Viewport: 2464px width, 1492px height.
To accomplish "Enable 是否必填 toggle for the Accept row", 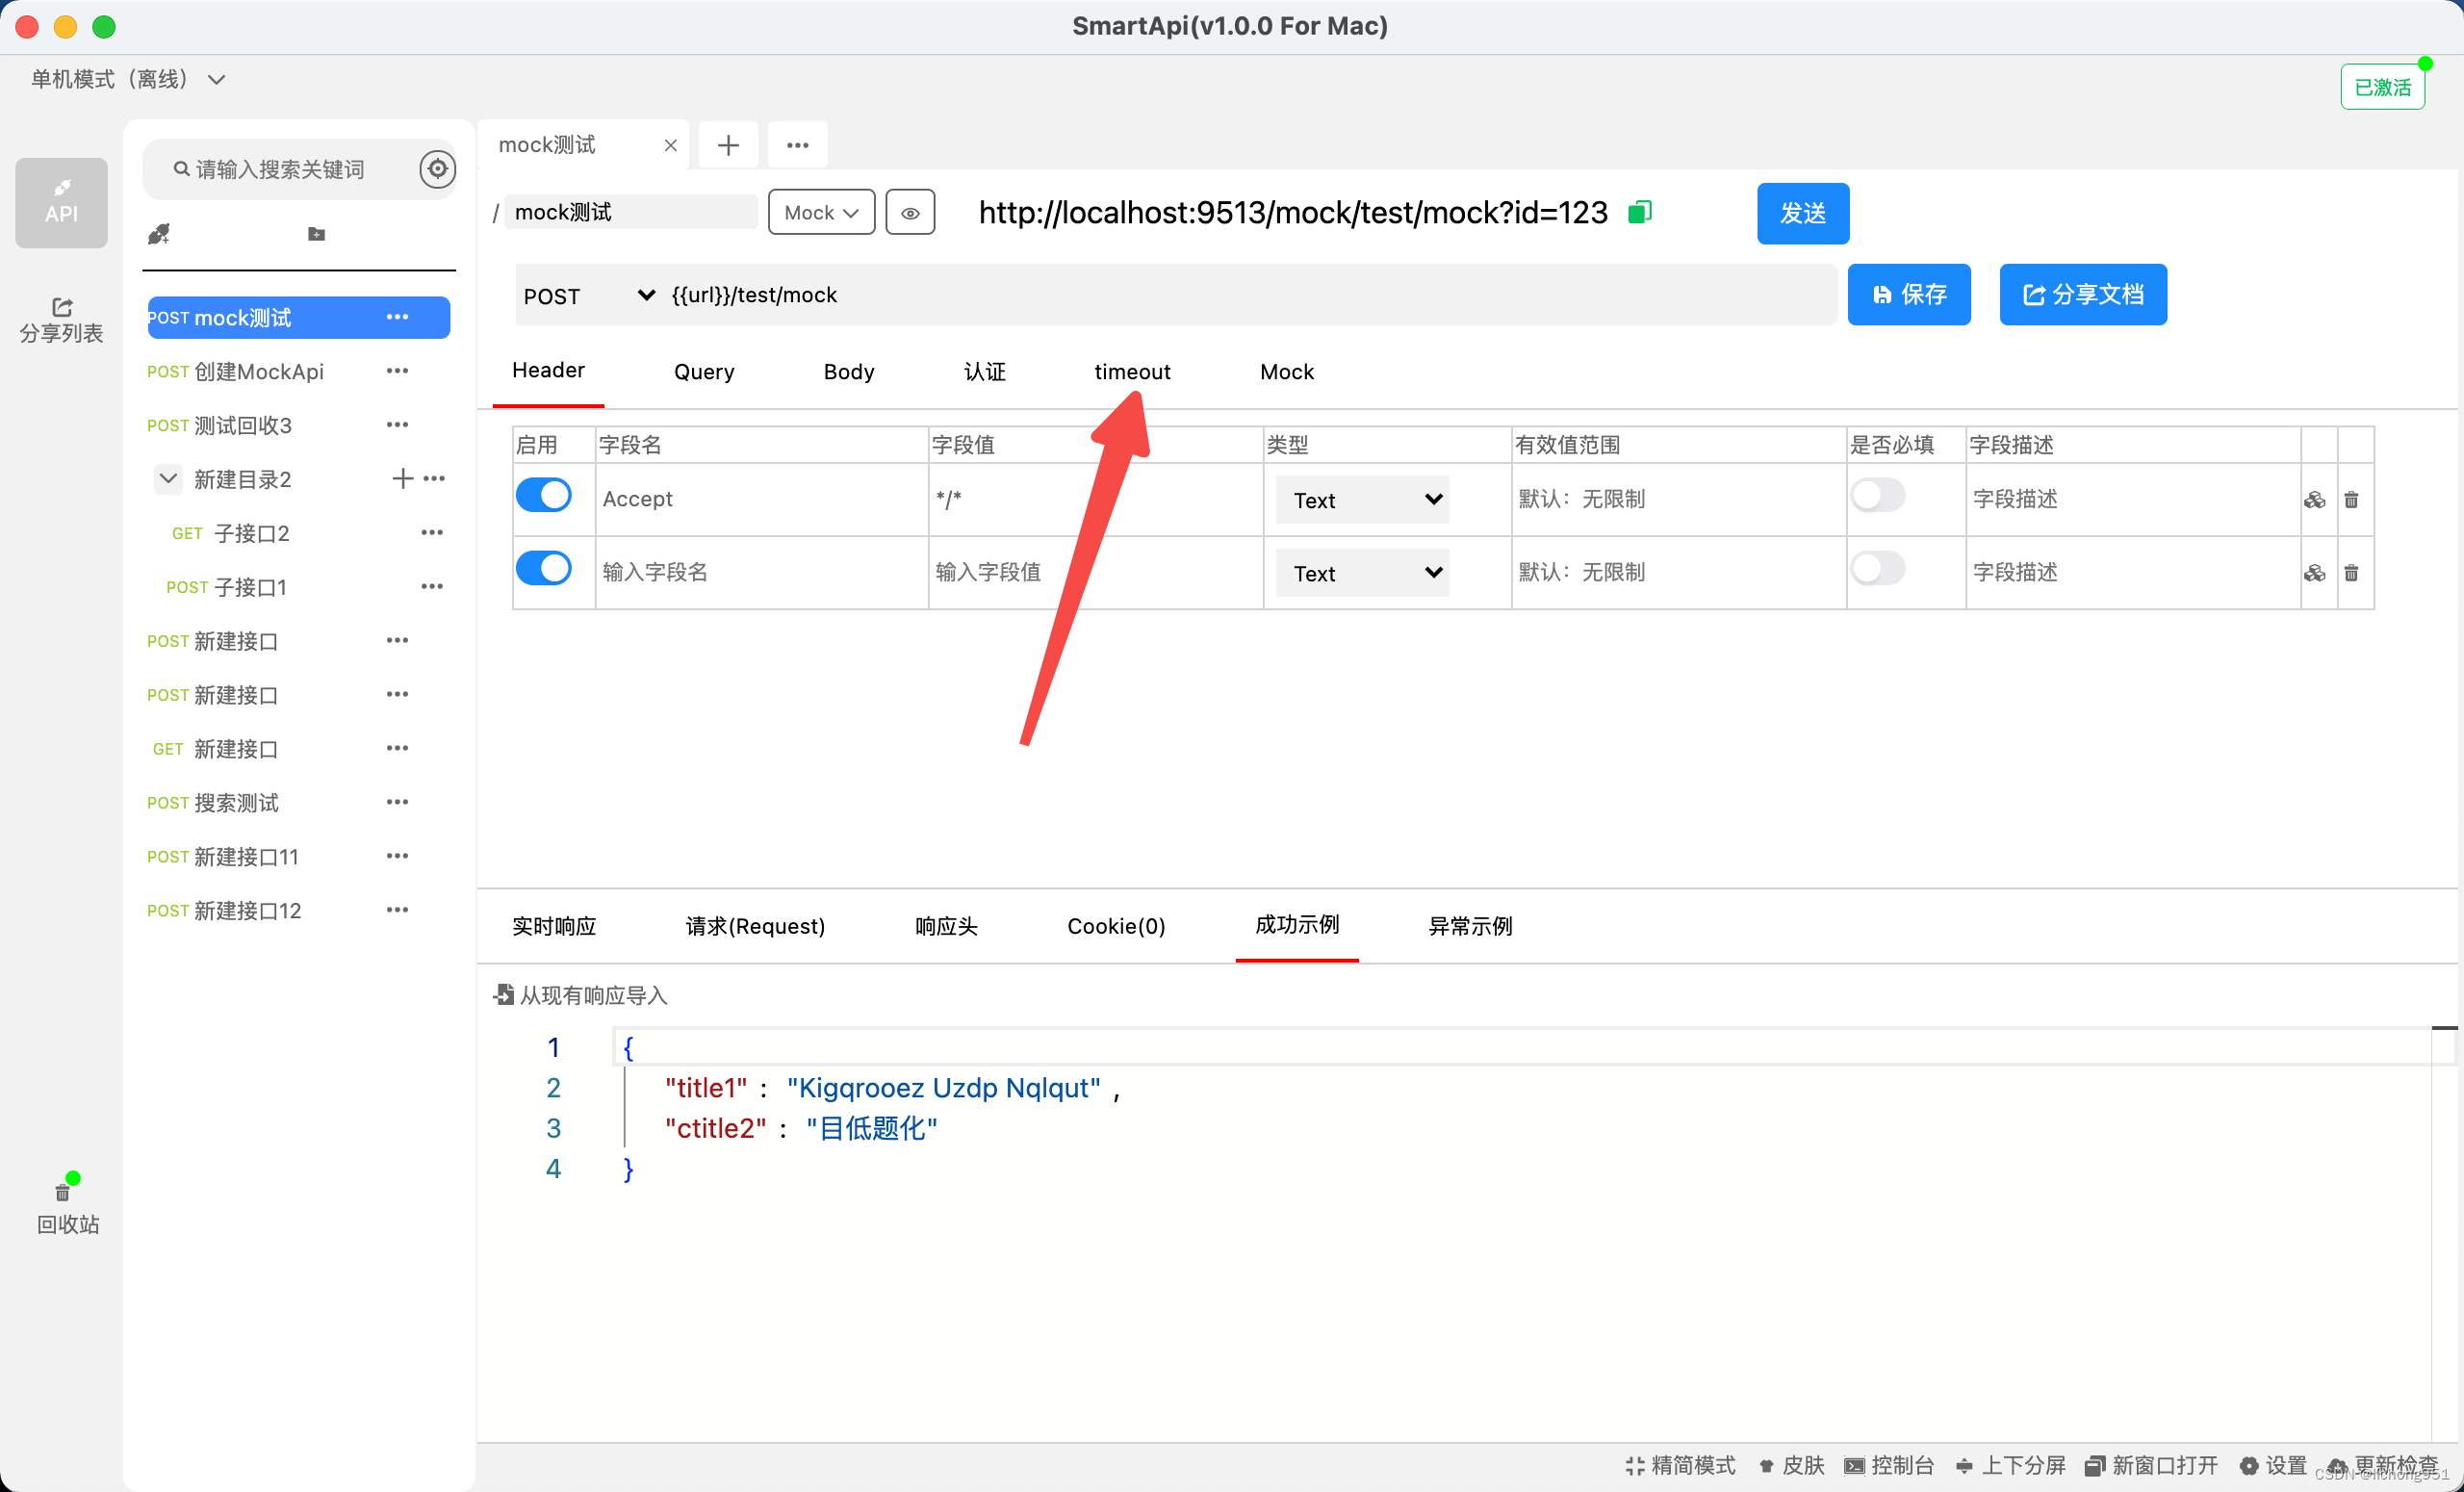I will pyautogui.click(x=1878, y=494).
